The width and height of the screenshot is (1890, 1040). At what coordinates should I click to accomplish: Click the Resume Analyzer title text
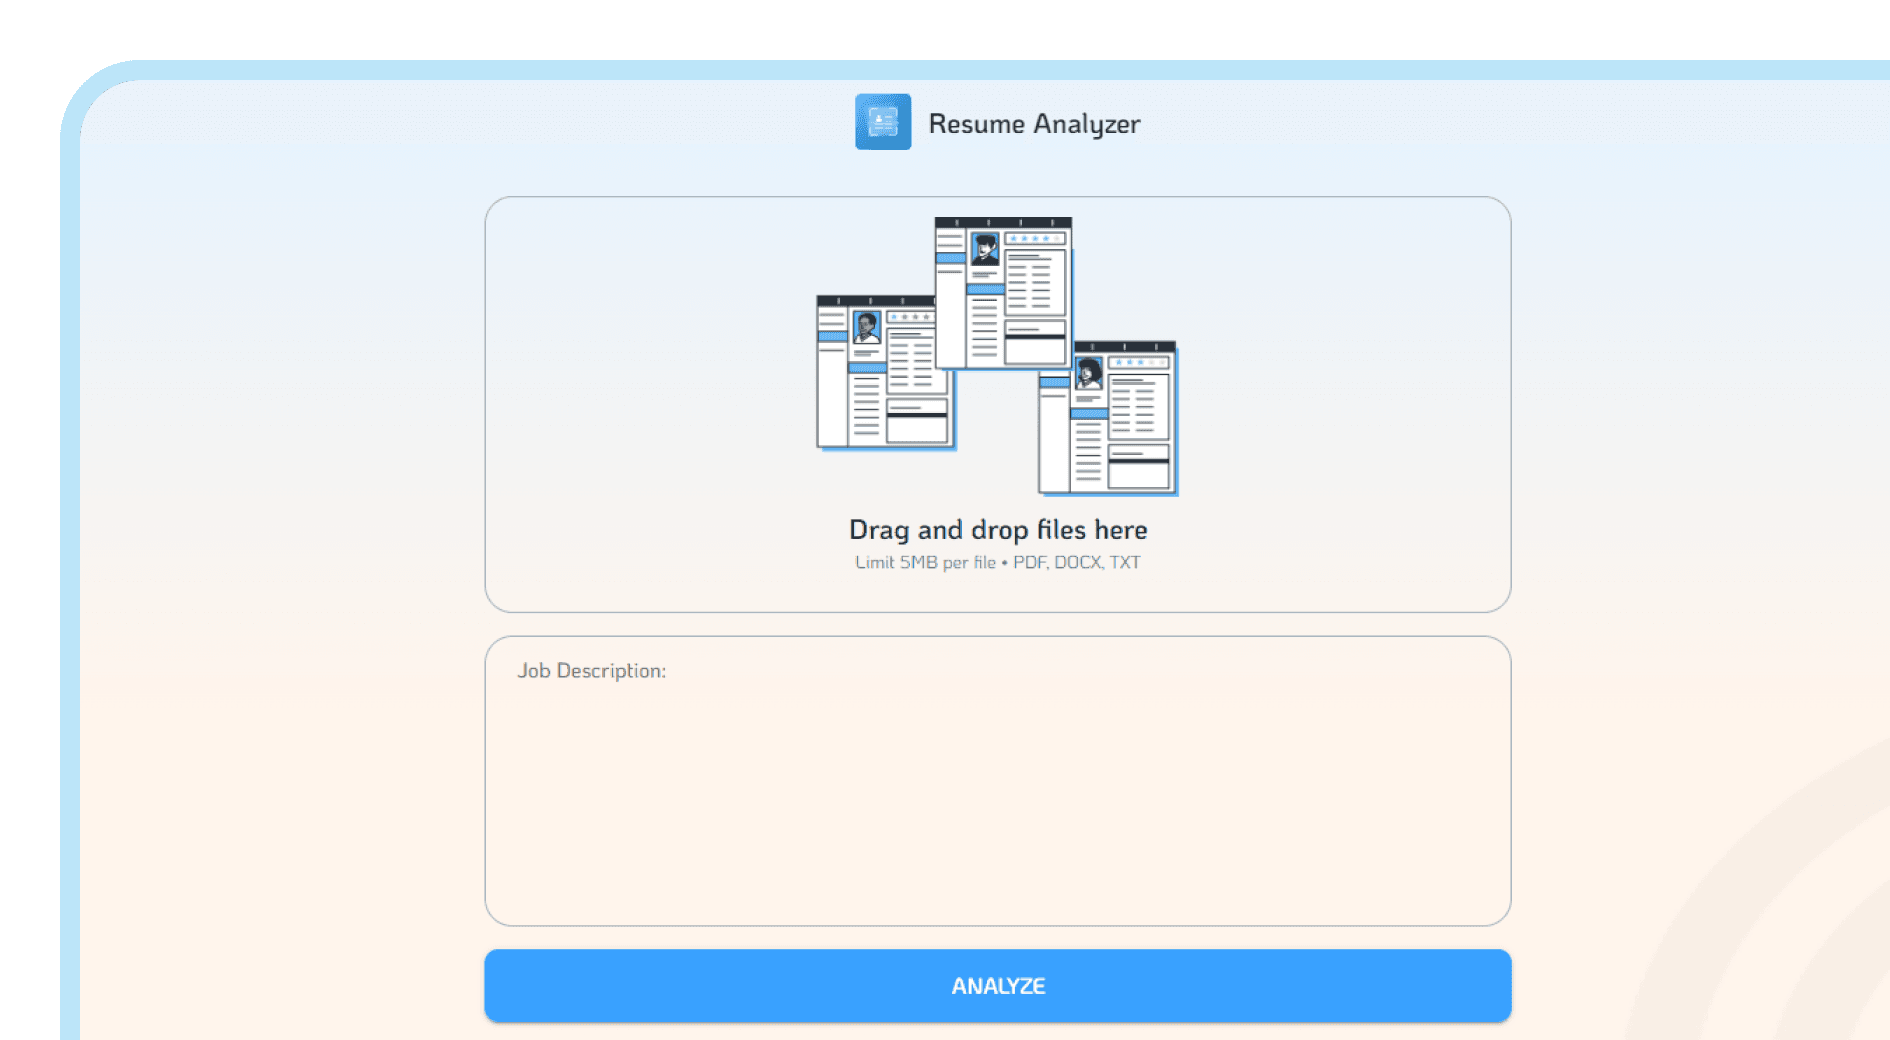click(1034, 123)
